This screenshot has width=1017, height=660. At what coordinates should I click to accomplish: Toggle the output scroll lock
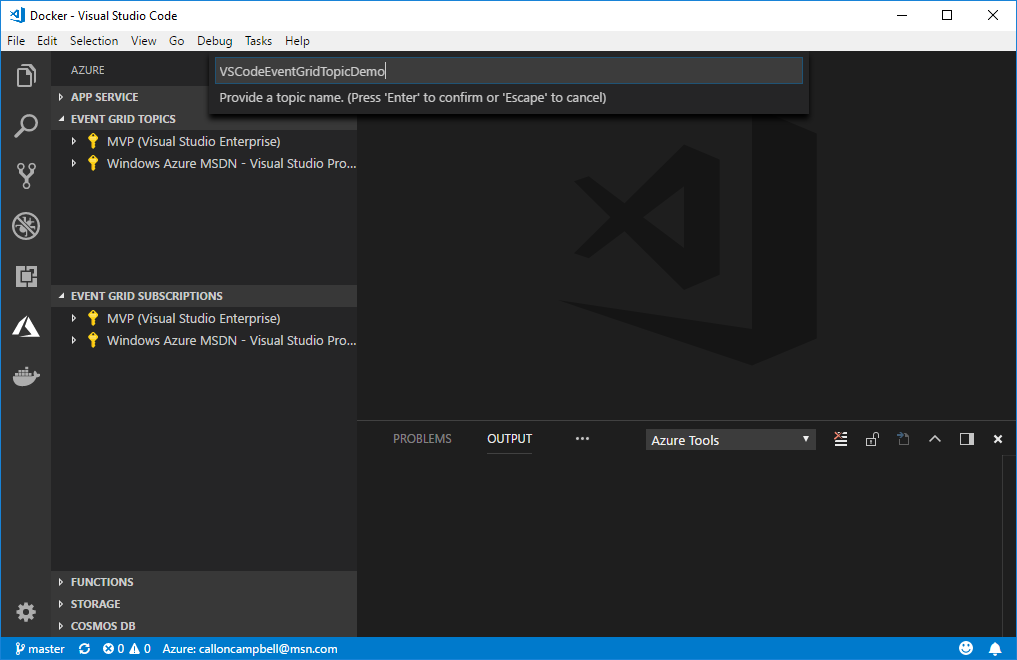click(x=872, y=439)
